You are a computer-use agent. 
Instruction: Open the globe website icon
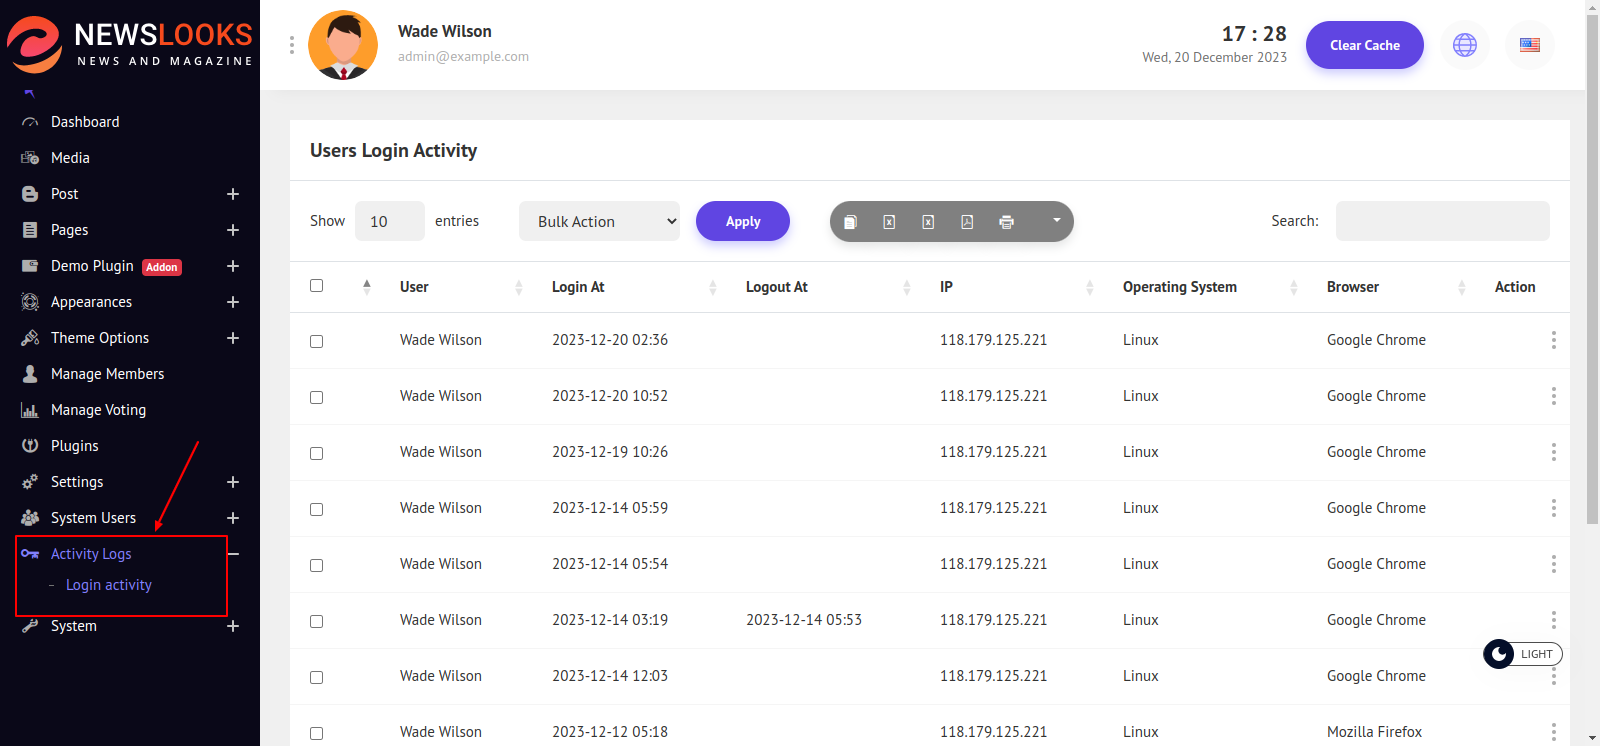(1464, 45)
